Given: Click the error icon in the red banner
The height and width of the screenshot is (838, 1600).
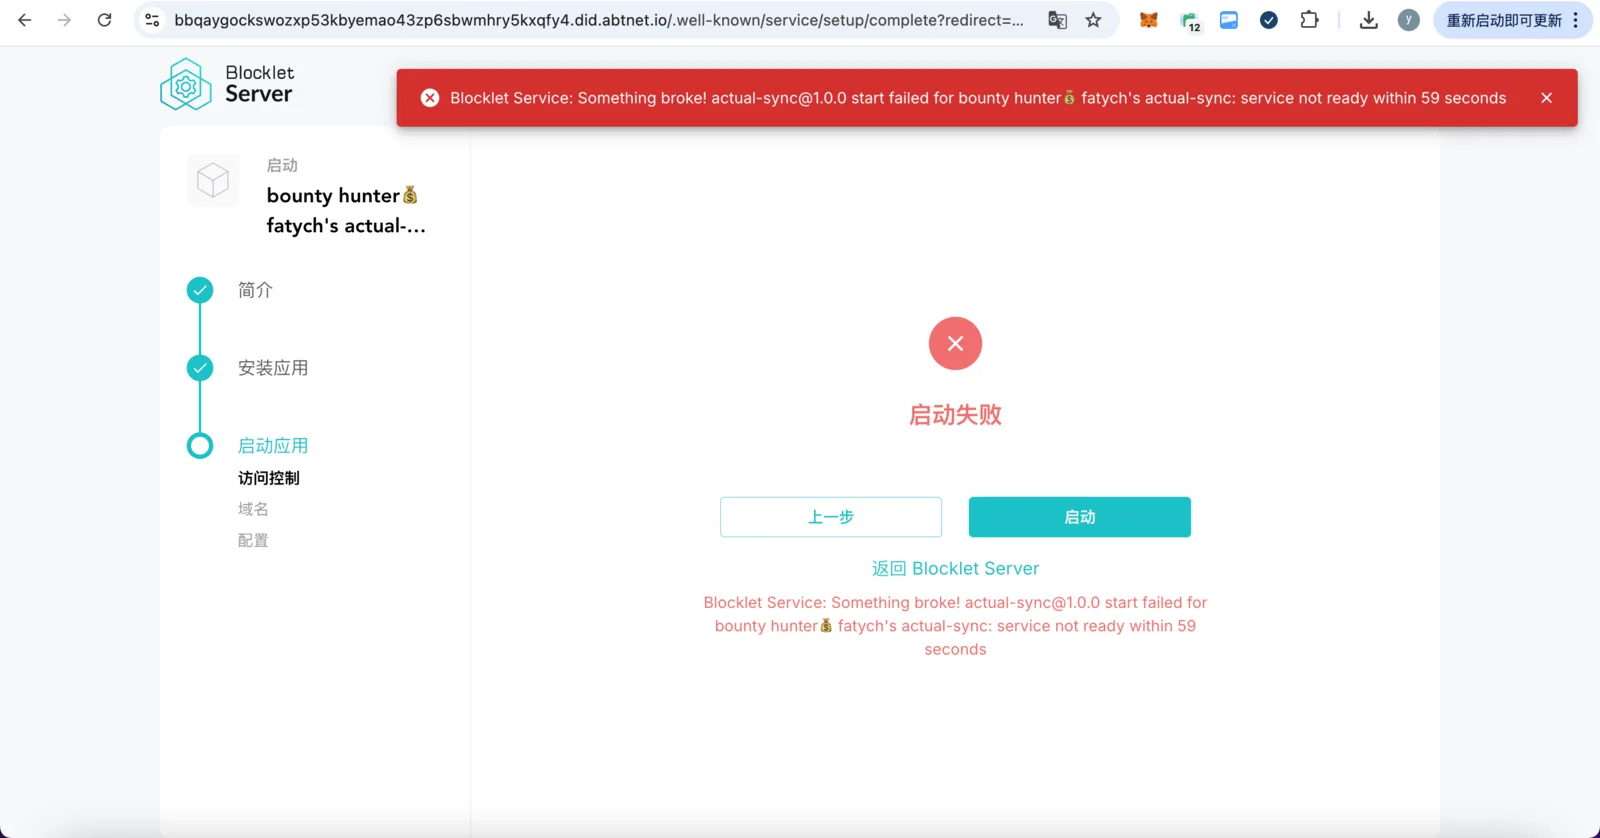Looking at the screenshot, I should (x=430, y=98).
